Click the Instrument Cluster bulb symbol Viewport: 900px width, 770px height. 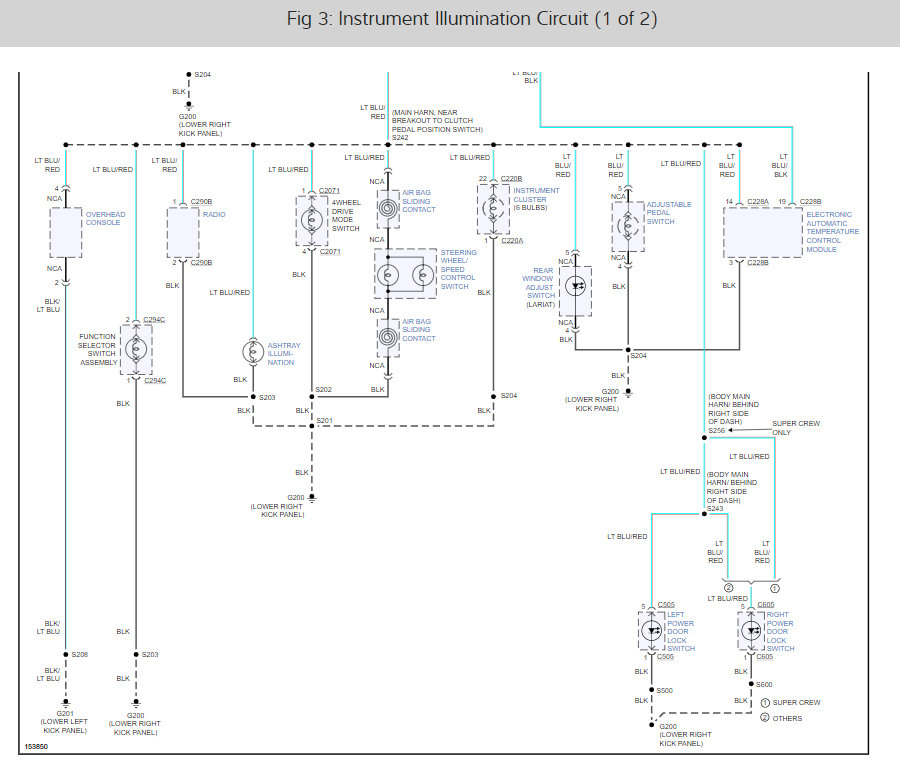click(493, 208)
